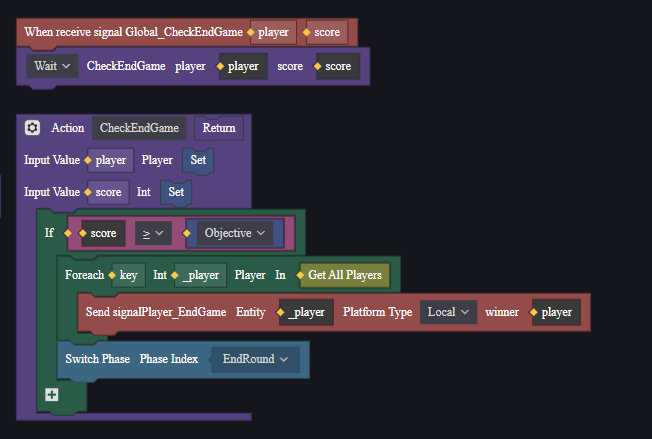
Task: Select the score parameter in the signal header
Action: (327, 32)
